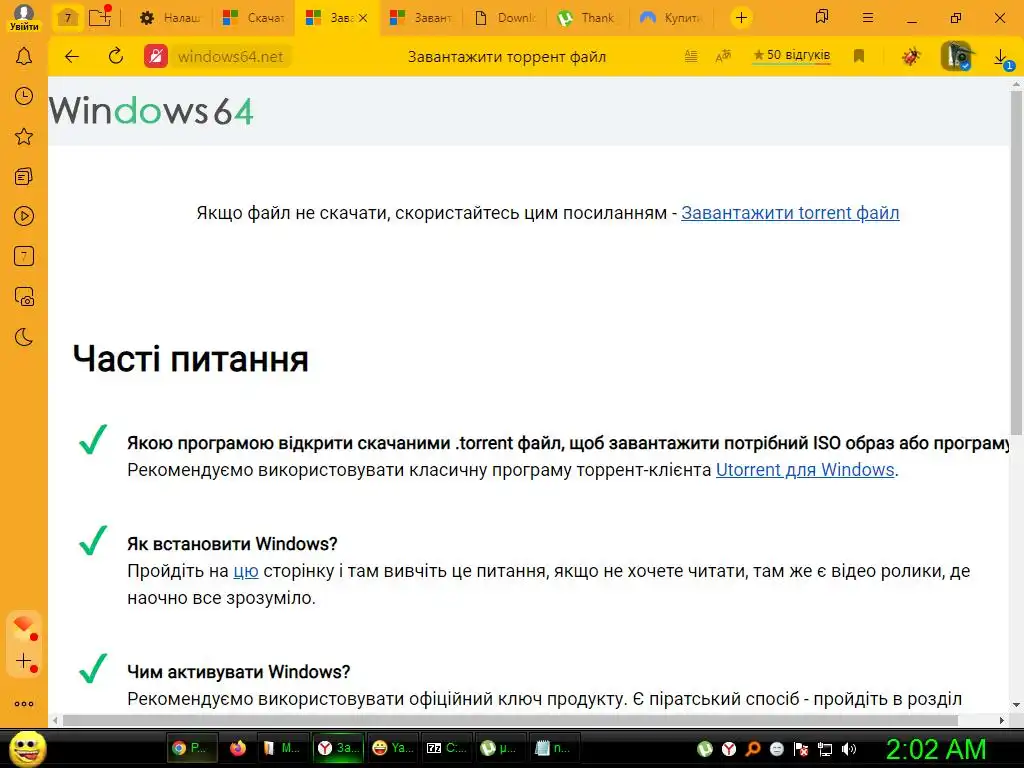
Task: Open screenshot camera tool in sidebar
Action: (24, 296)
